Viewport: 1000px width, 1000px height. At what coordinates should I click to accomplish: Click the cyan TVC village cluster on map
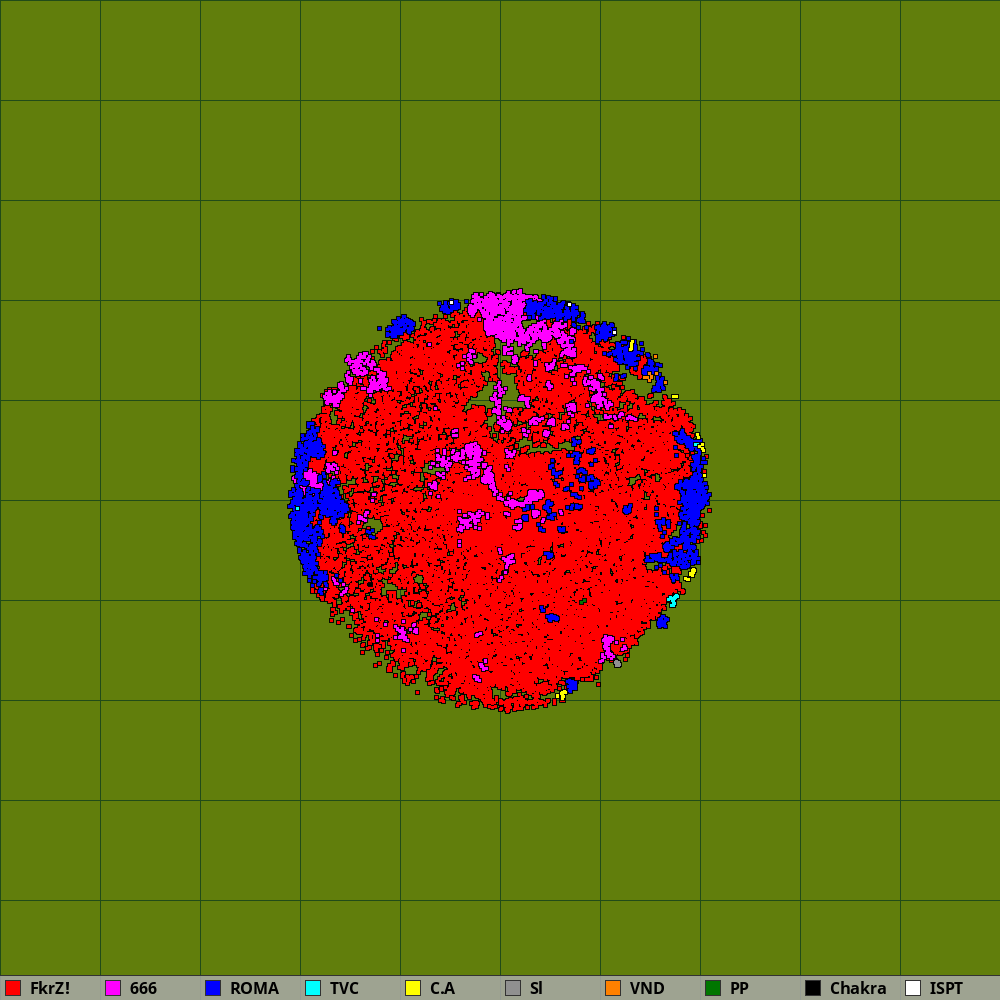click(x=673, y=600)
